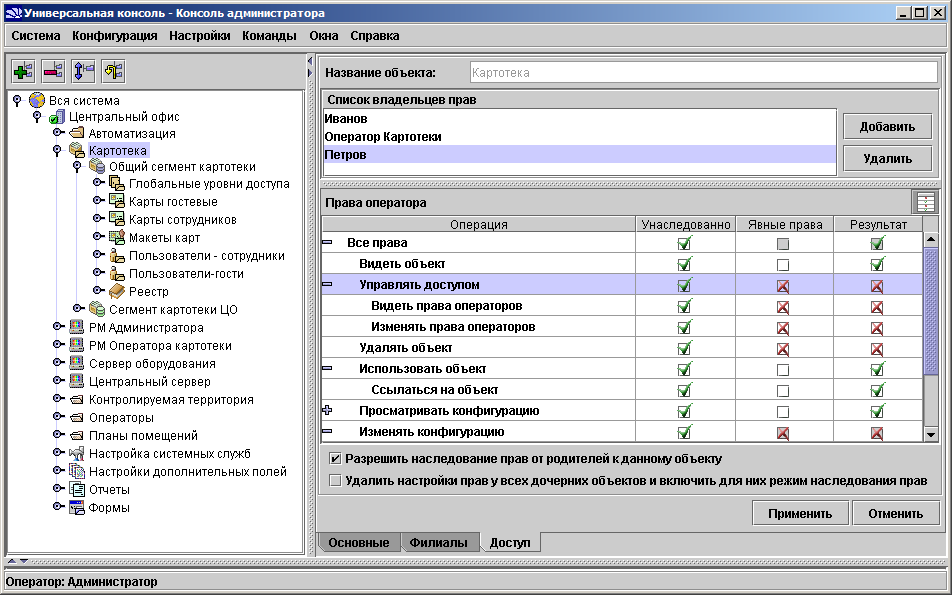Open the Настройки menu
Viewport: 952px width, 595px height.
(200, 36)
